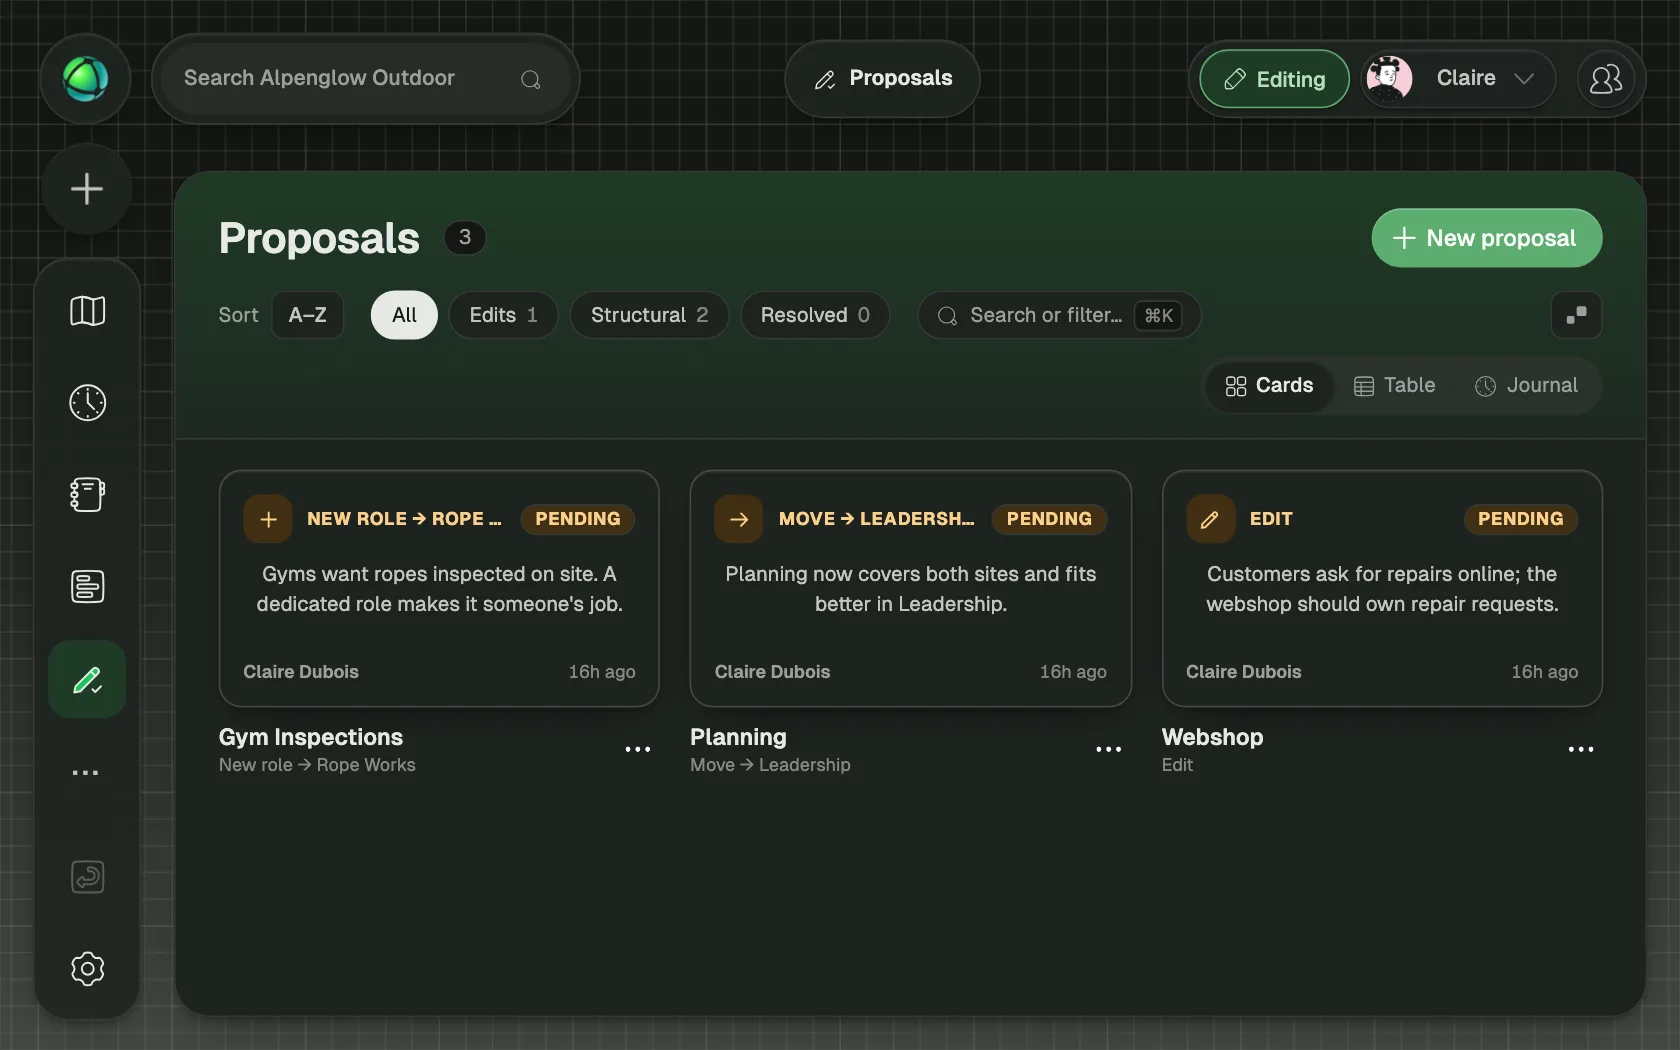Toggle Editing mode

coord(1275,79)
